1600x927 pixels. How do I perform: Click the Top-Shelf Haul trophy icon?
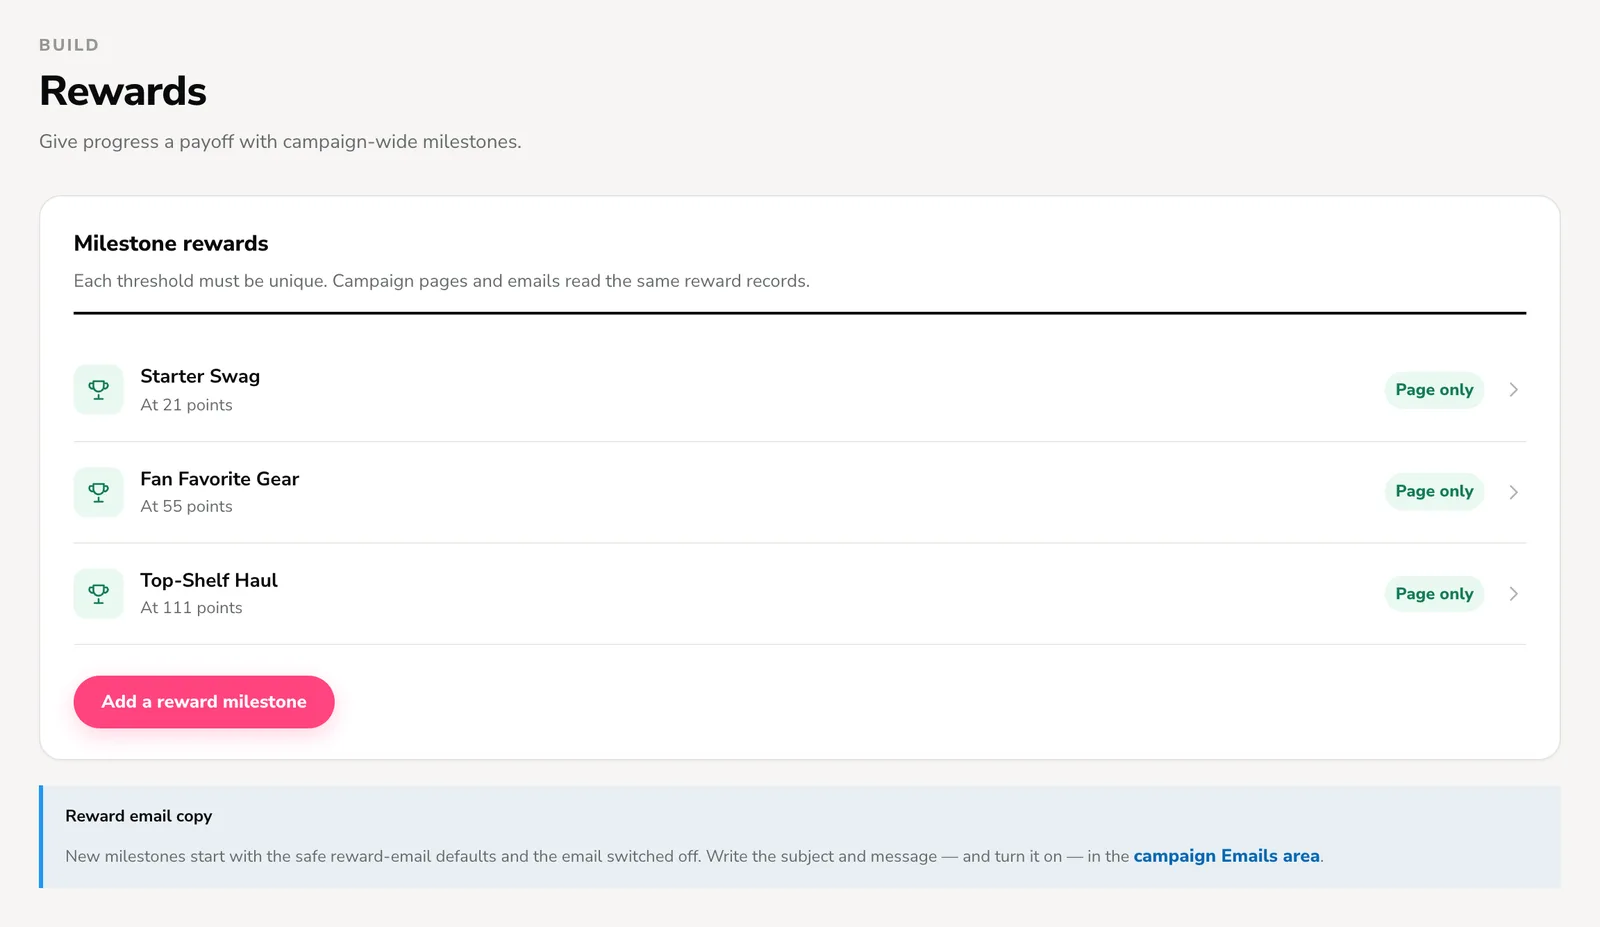[x=99, y=594]
